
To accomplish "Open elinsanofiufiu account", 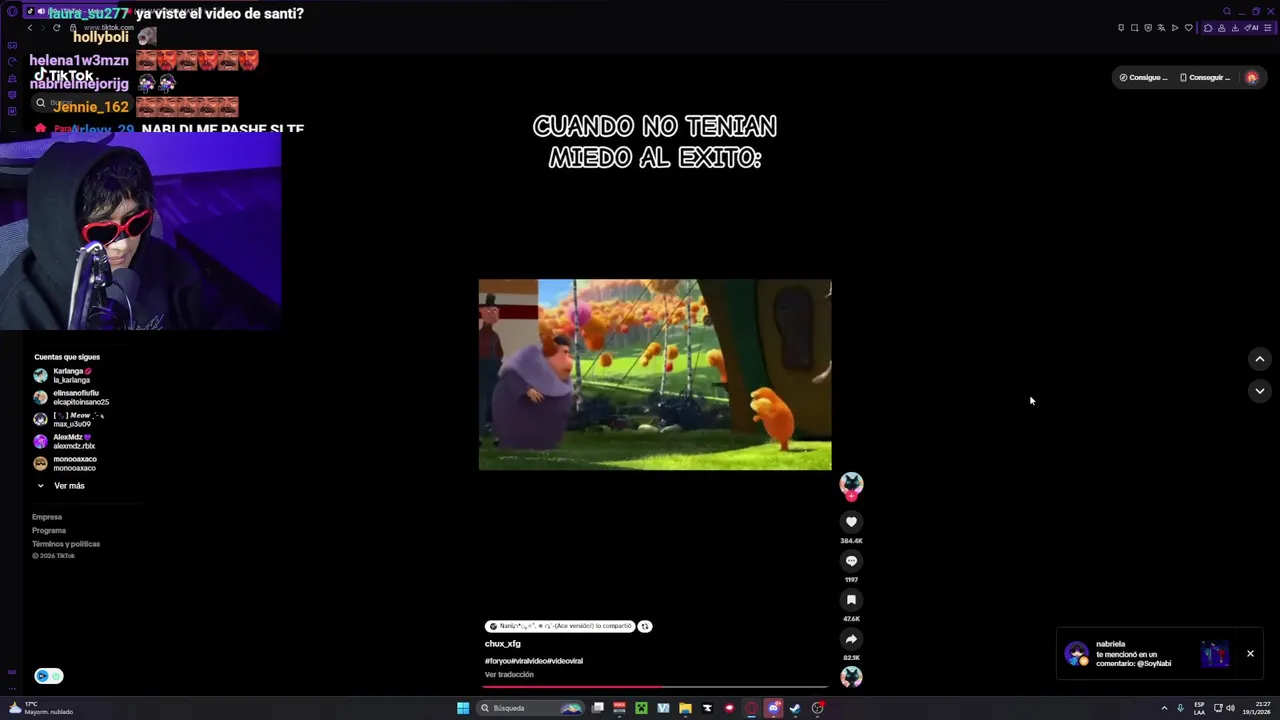I will (x=71, y=398).
